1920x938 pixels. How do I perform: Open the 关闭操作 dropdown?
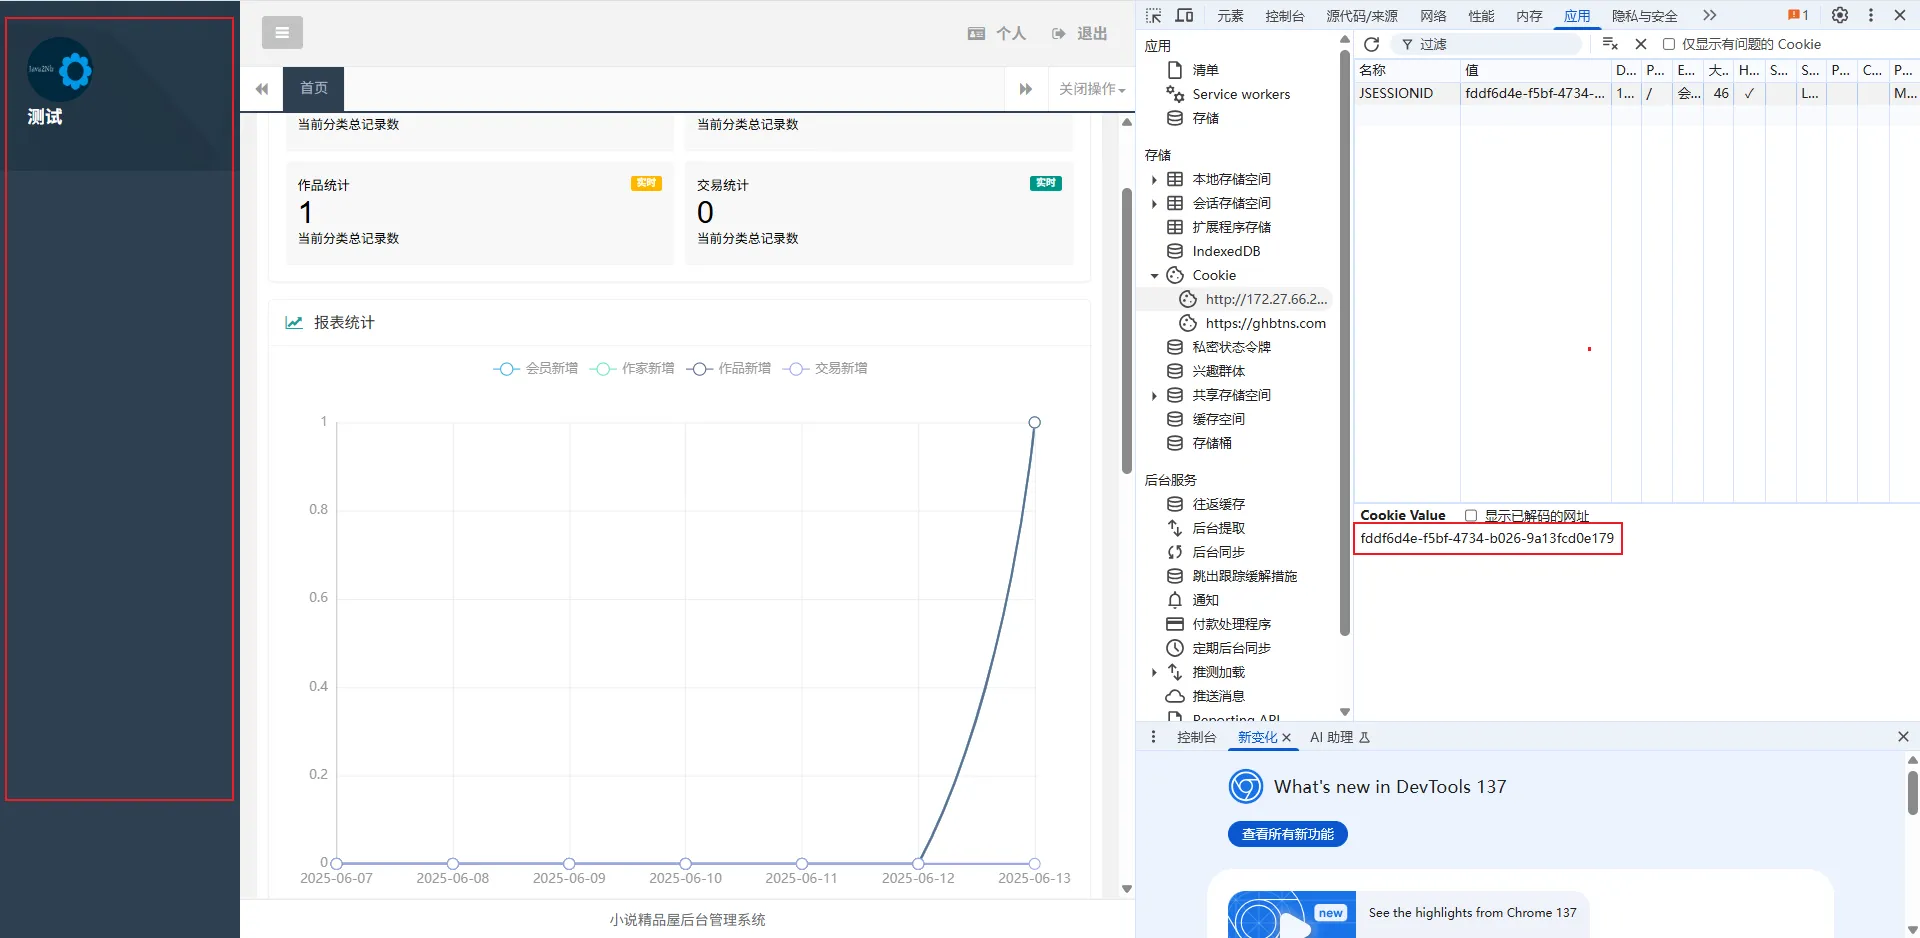click(x=1091, y=89)
